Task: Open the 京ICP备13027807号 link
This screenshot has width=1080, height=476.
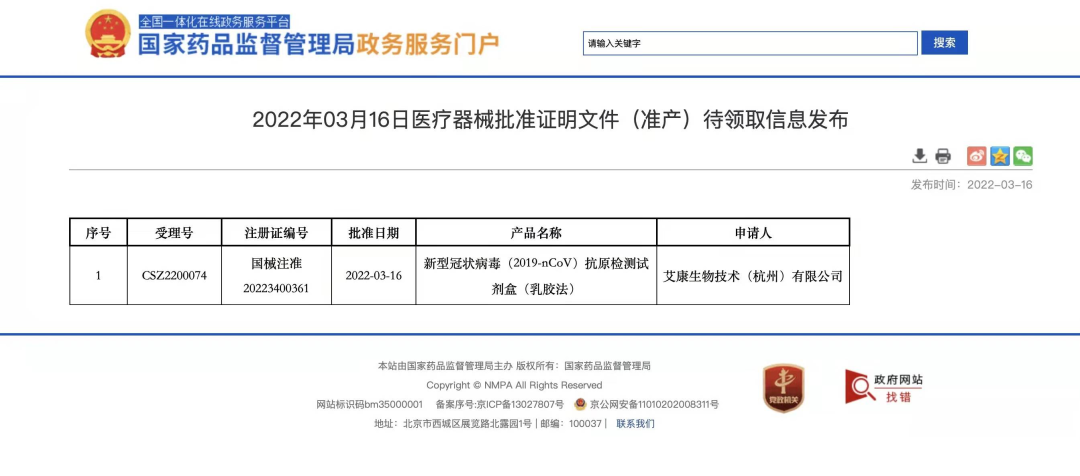Action: [519, 404]
